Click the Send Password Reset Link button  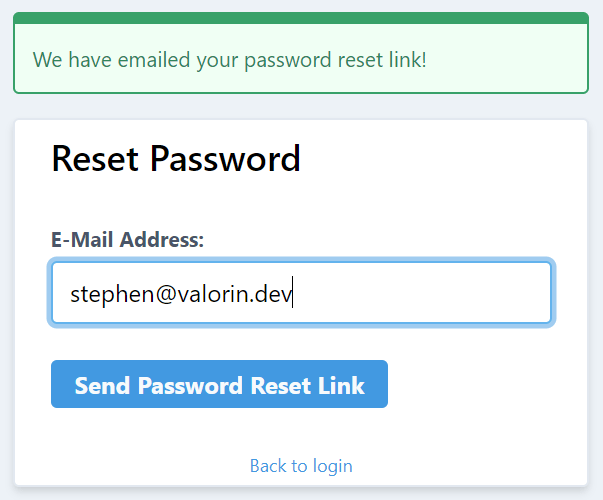click(x=219, y=384)
